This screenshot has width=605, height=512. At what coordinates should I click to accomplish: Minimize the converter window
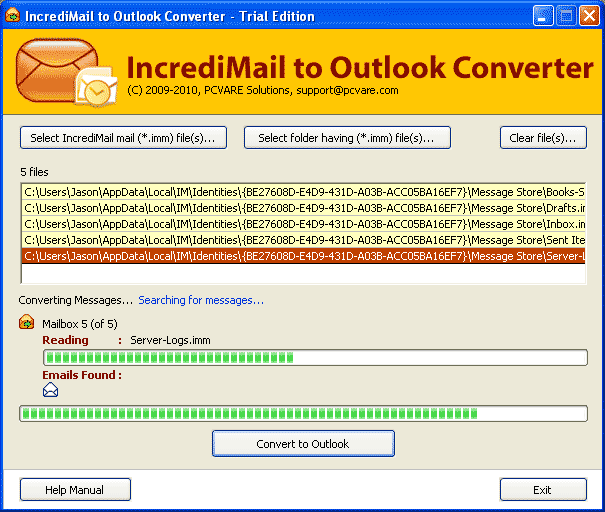click(x=542, y=16)
